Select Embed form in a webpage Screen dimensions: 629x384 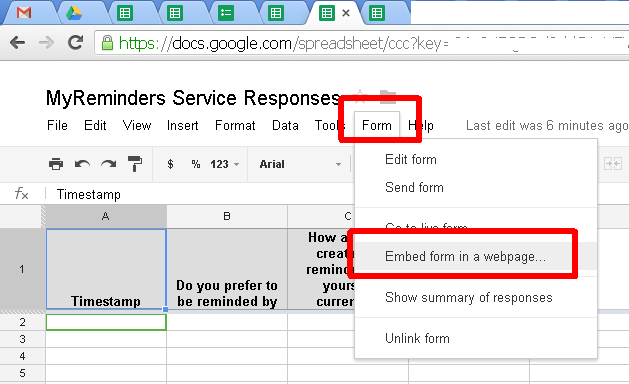coord(476,256)
